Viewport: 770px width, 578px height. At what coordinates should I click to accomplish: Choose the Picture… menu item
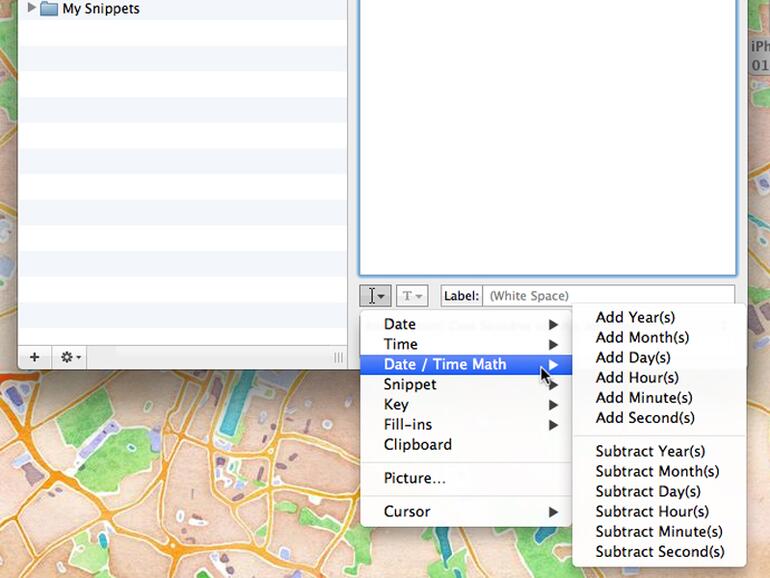point(415,478)
